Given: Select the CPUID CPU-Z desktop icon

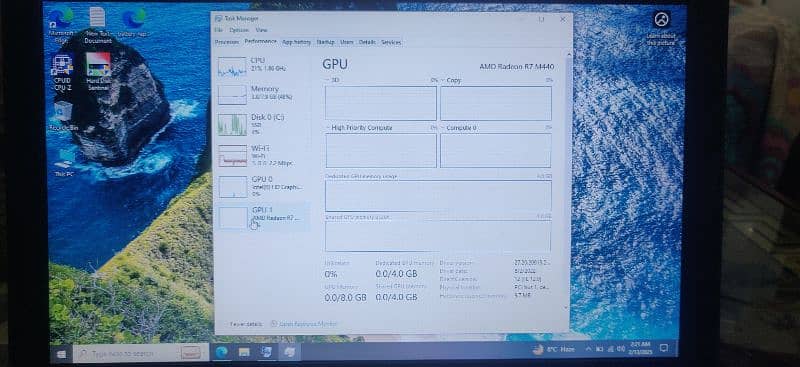Looking at the screenshot, I should tap(62, 72).
